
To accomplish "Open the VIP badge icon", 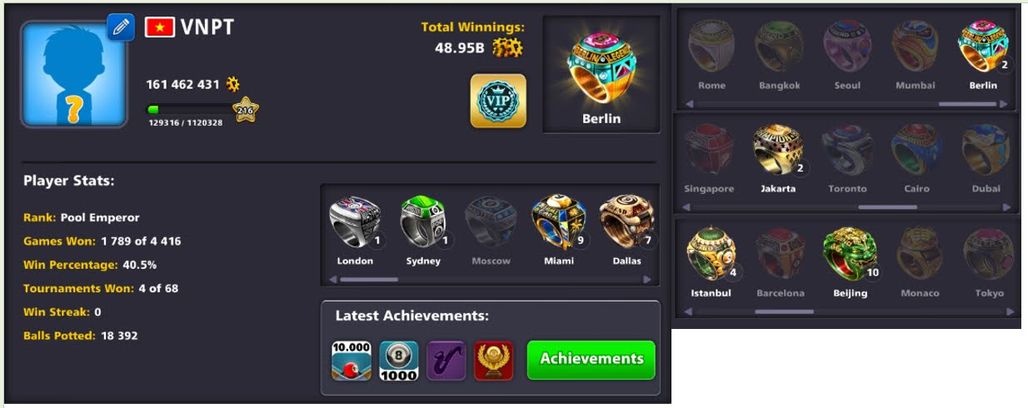I will (x=498, y=100).
